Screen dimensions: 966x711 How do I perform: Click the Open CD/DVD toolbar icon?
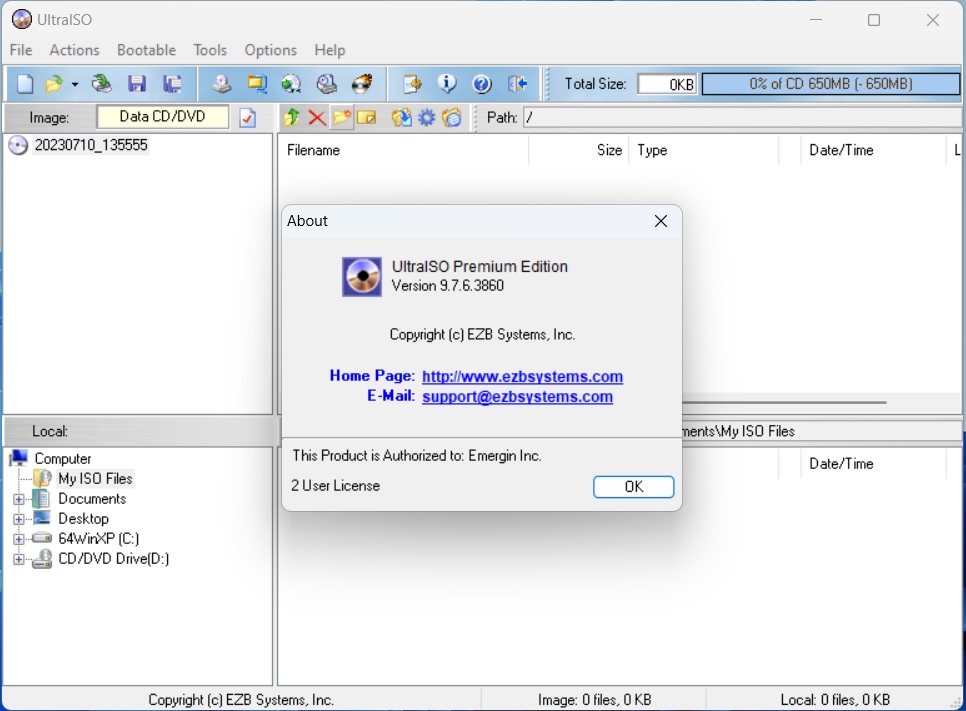[x=102, y=84]
